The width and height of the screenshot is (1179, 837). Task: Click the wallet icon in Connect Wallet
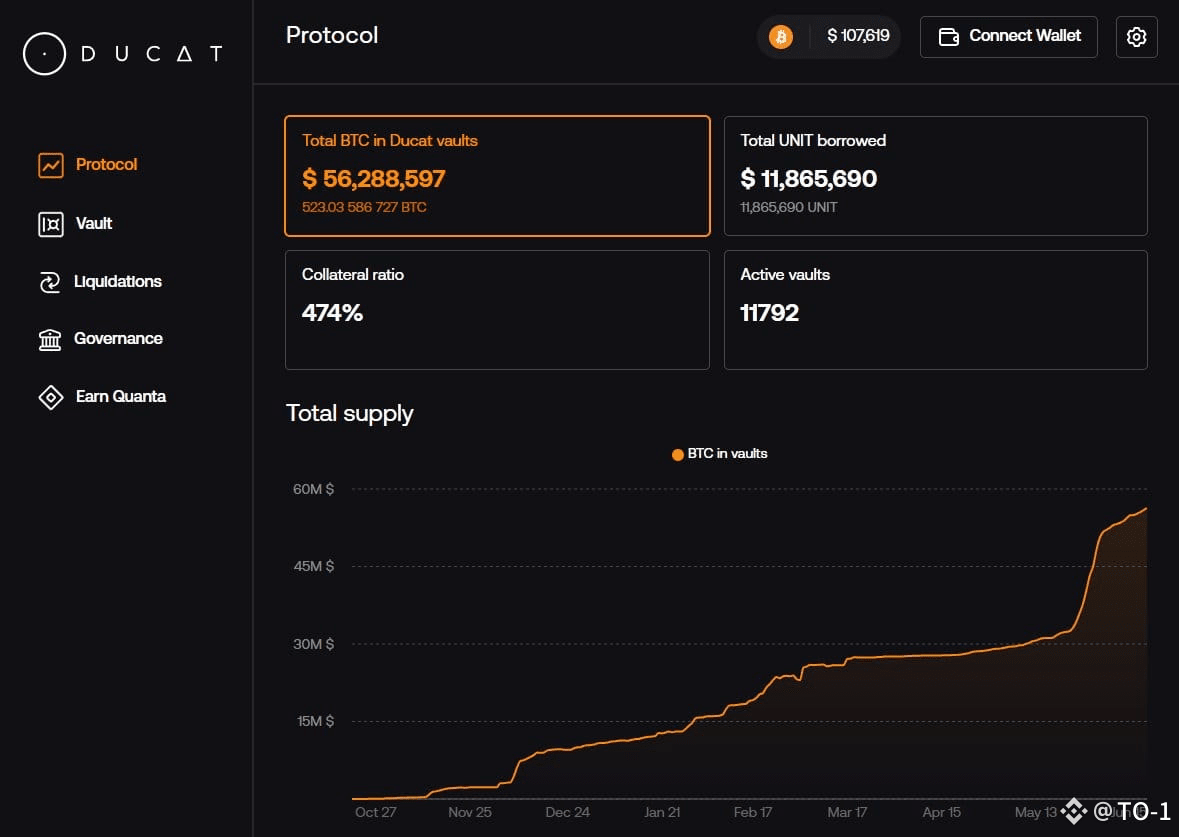click(x=948, y=37)
